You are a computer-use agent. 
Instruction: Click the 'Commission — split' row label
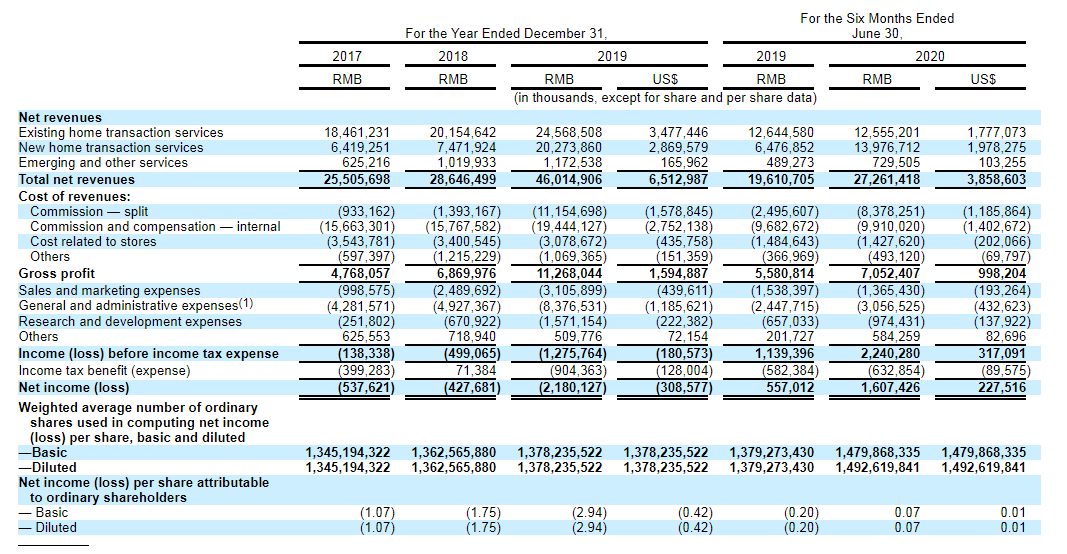tap(88, 212)
